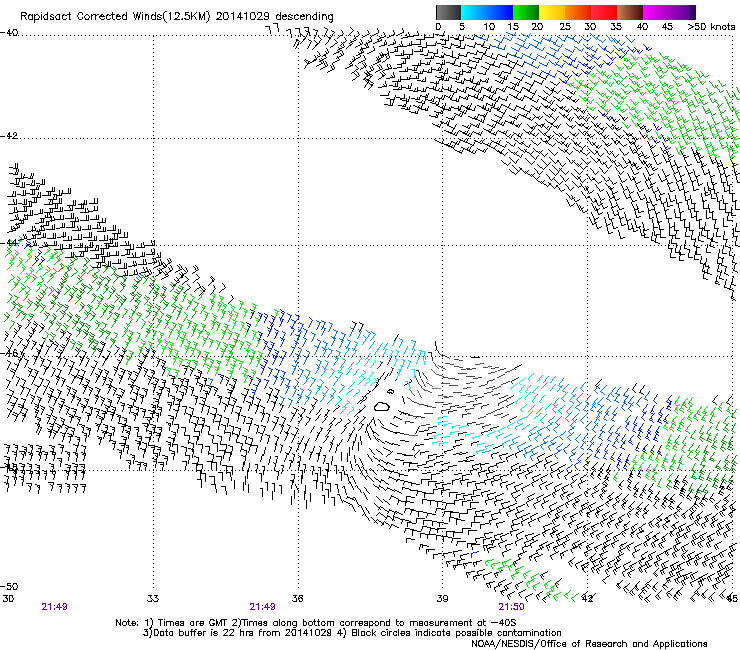This screenshot has height=650, width=740.
Task: Click the NOAA/NESDIS credit text
Action: pos(589,644)
